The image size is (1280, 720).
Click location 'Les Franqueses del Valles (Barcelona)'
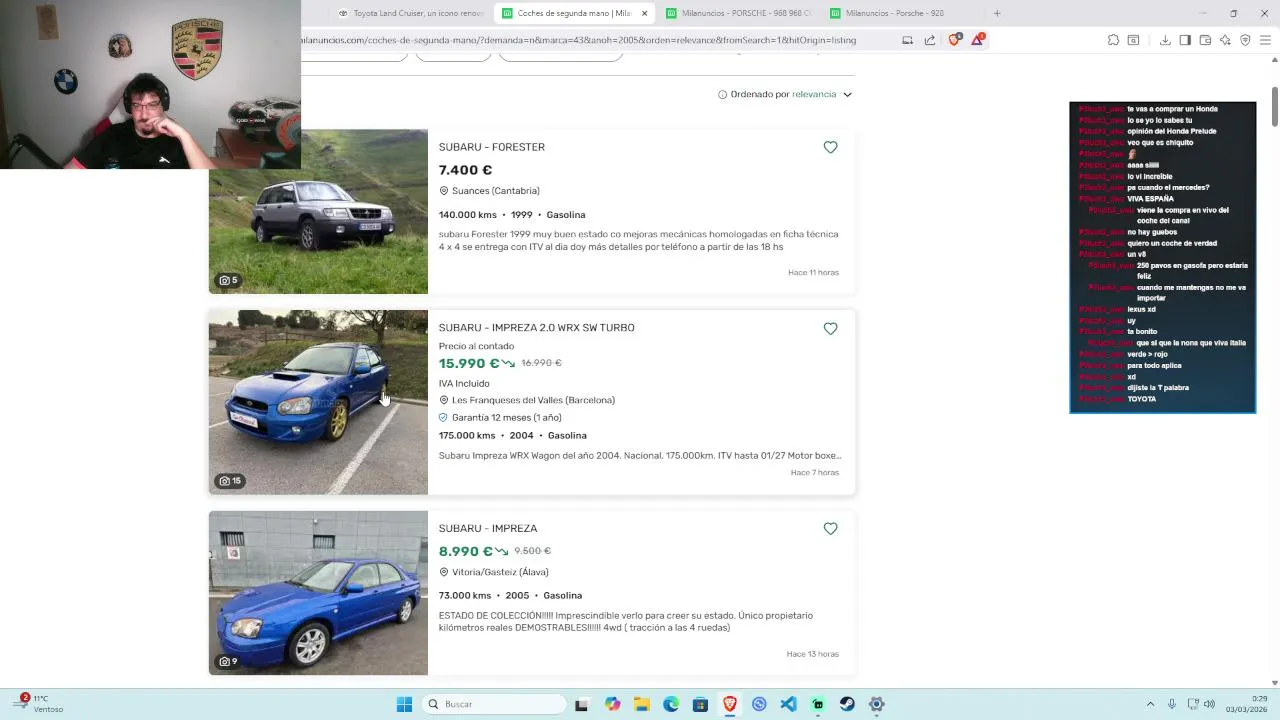533,400
